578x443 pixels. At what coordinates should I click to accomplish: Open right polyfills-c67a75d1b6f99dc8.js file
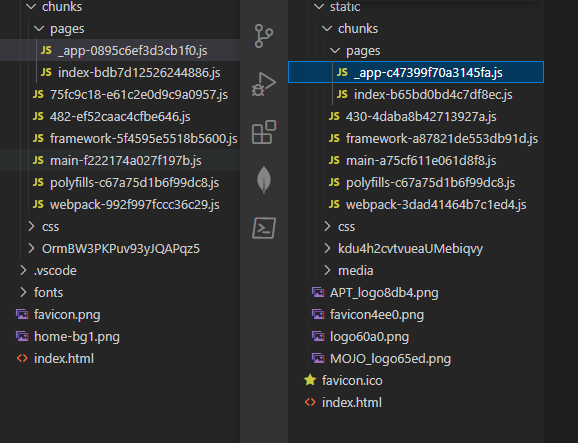pos(416,183)
